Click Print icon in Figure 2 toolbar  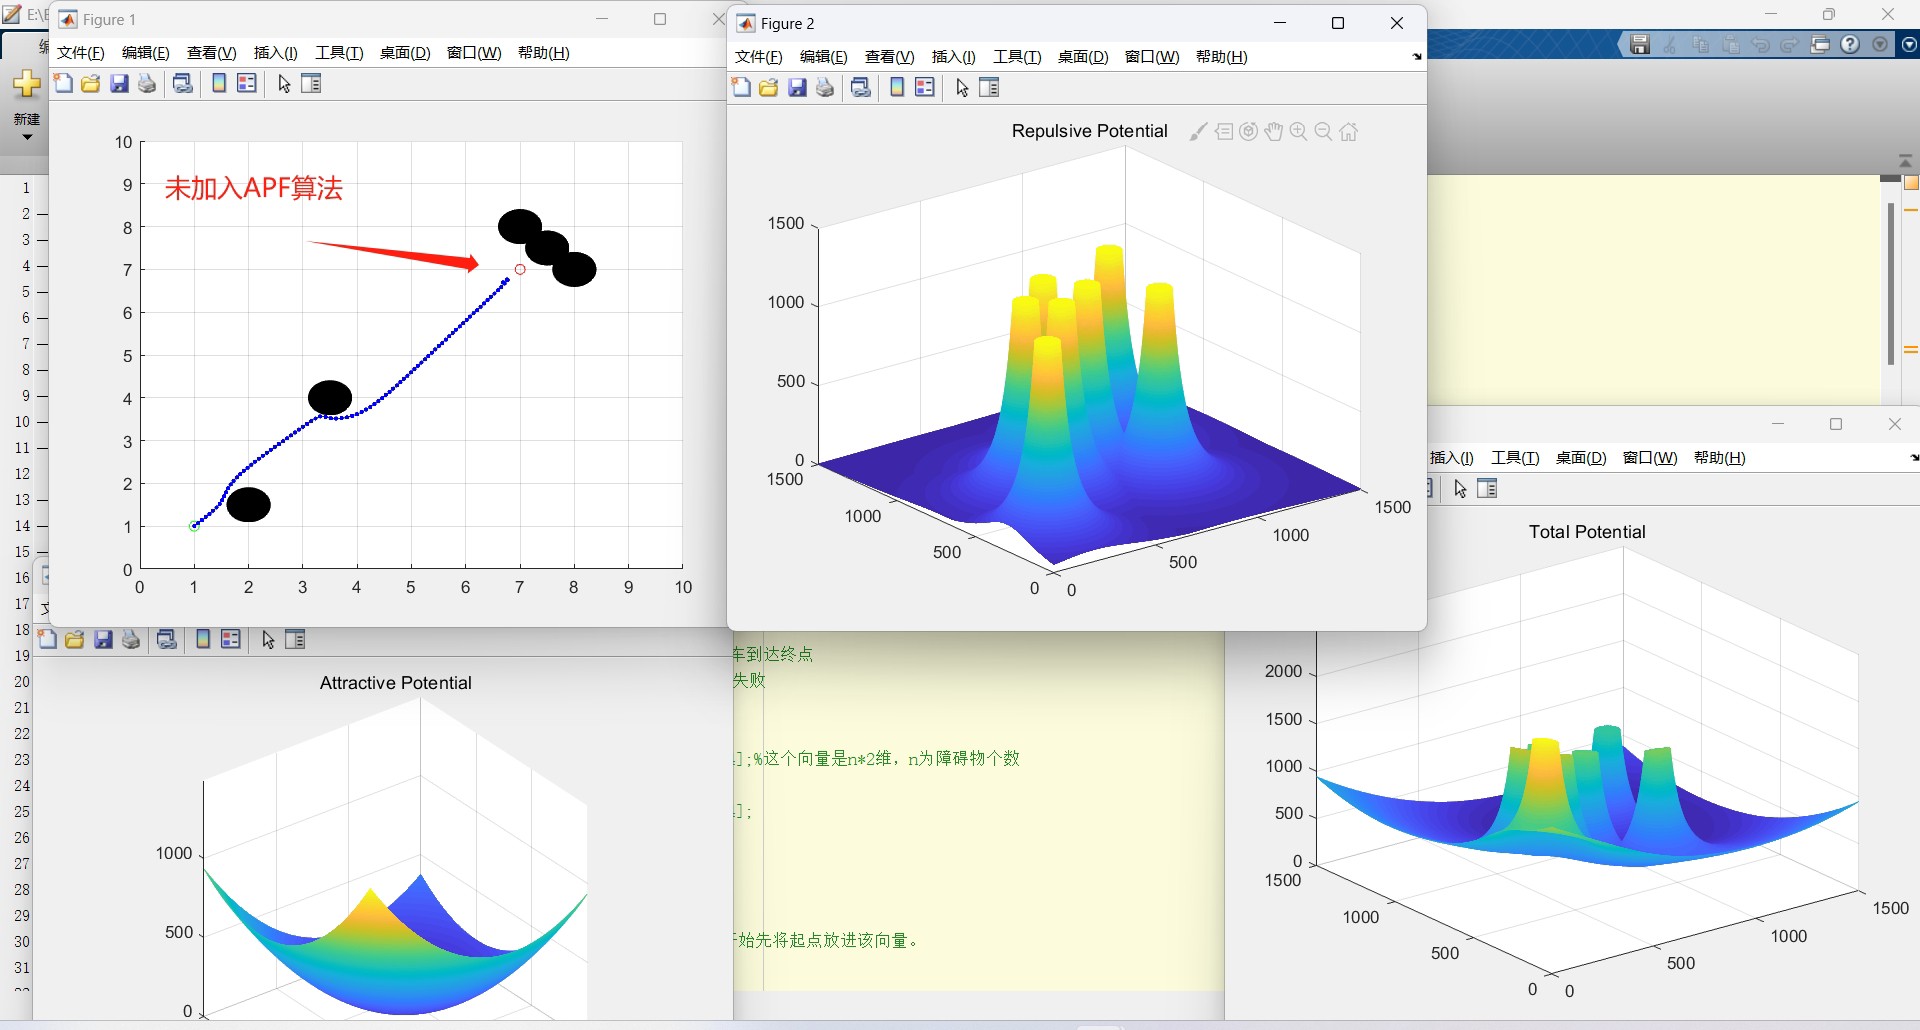coord(825,88)
